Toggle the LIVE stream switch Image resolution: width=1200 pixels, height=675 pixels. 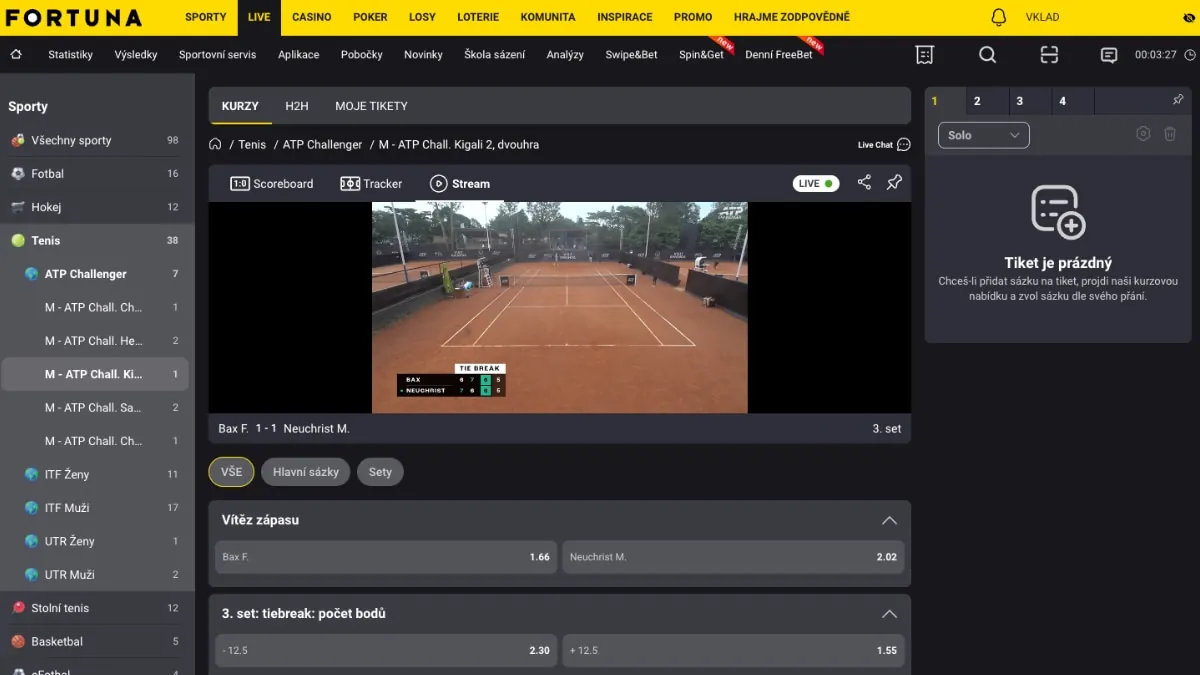[x=815, y=183]
